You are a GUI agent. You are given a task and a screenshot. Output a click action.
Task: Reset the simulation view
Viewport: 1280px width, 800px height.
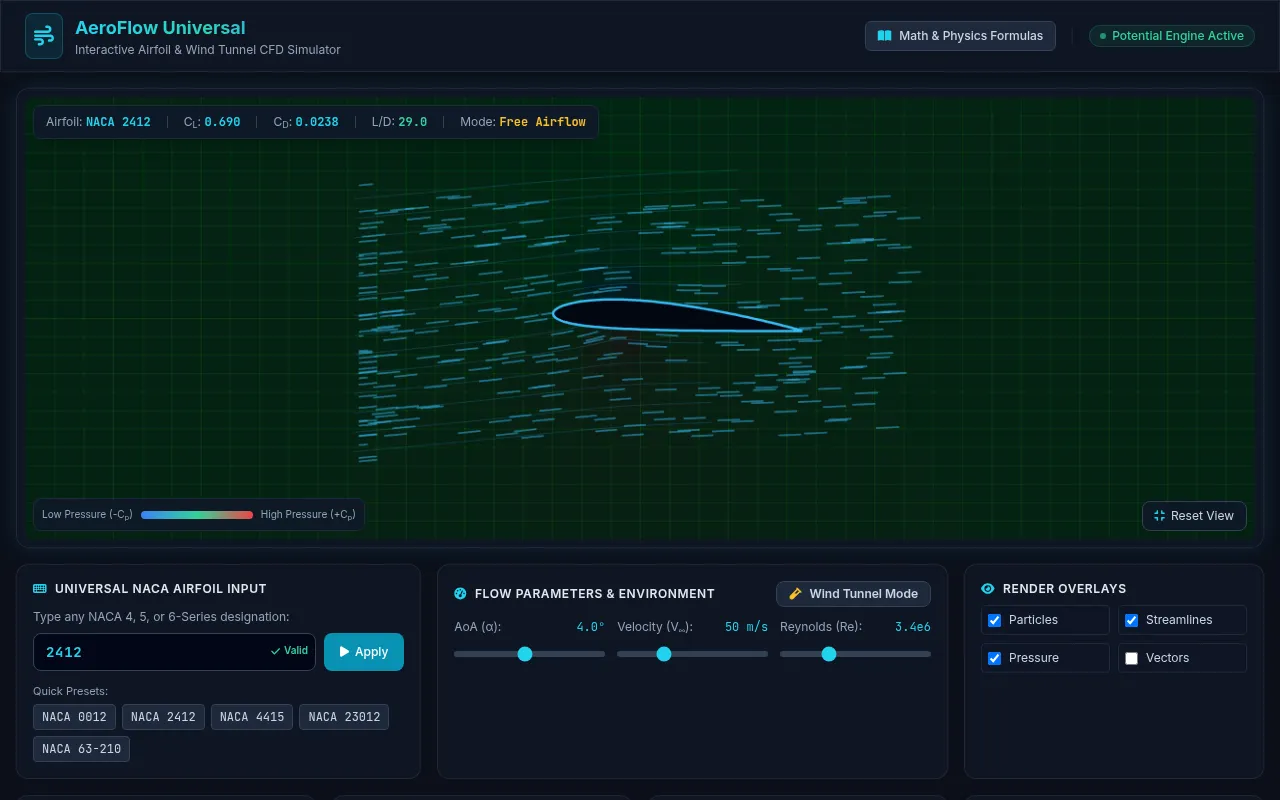(x=1194, y=516)
